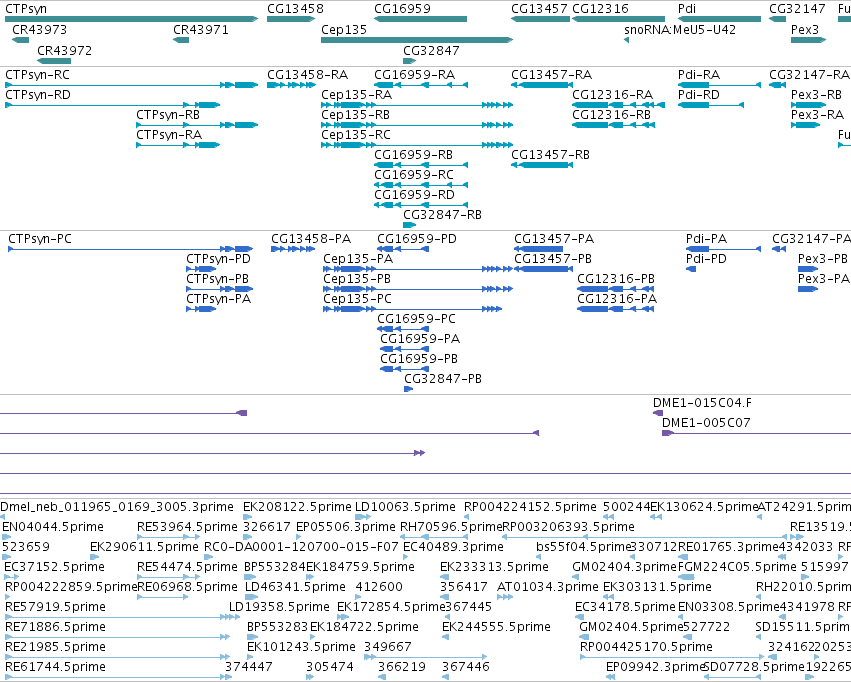851x682 pixels.
Task: Select the CTPsyn-PD protein label
Action: (219, 259)
